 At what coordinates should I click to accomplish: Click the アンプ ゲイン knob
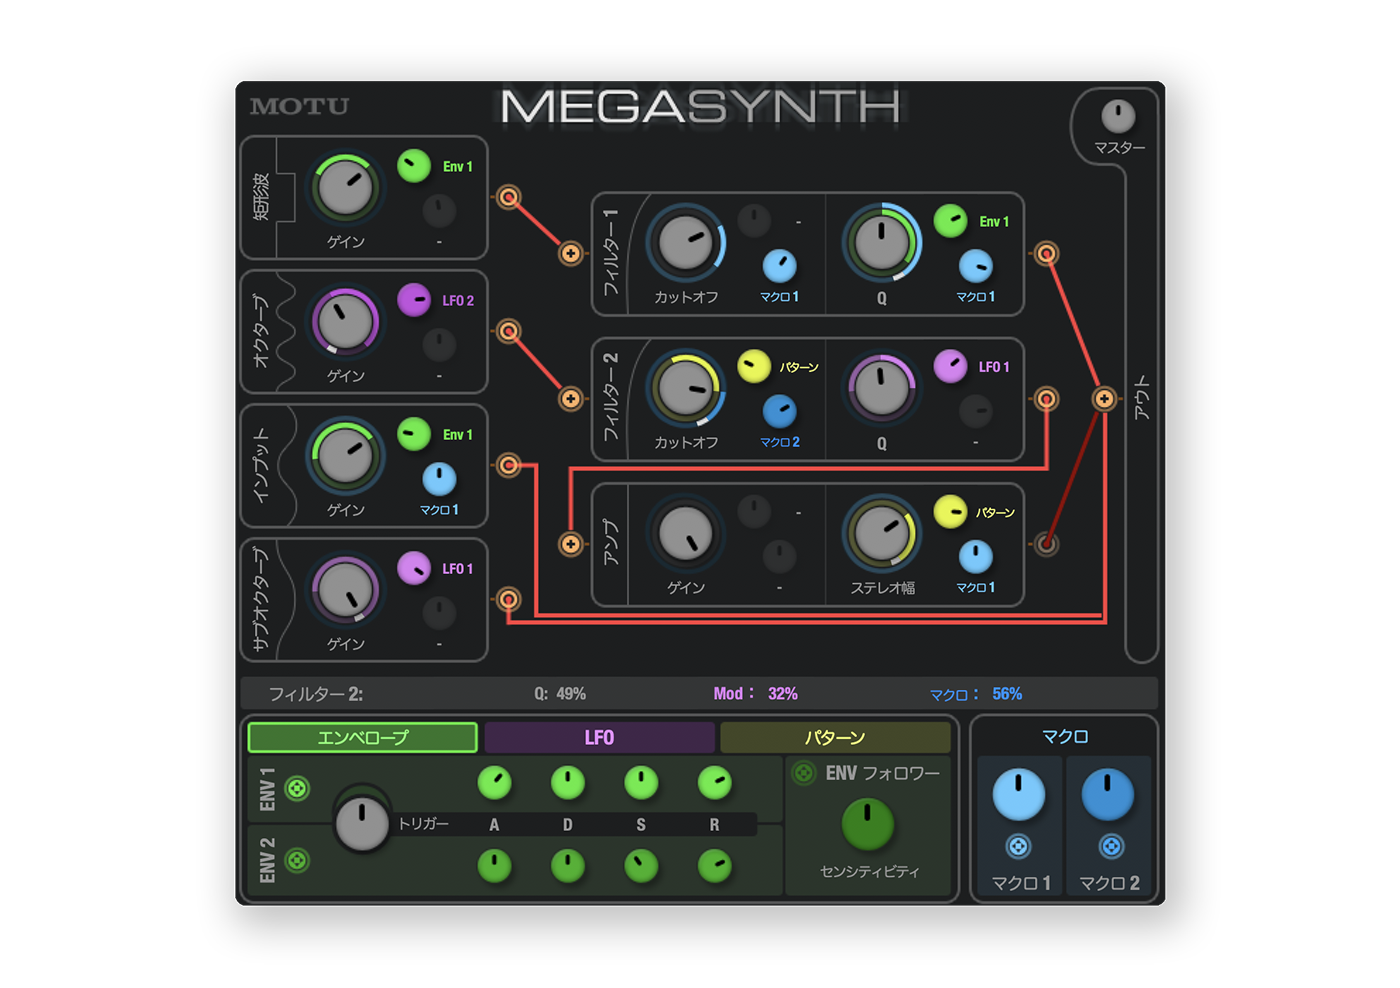686,534
